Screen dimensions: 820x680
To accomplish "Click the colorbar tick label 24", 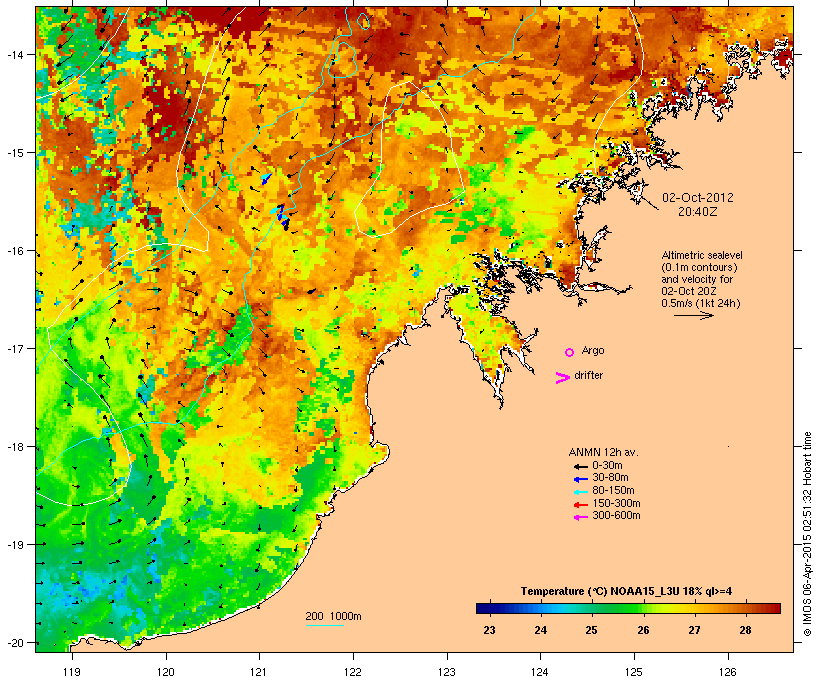I will pos(540,630).
